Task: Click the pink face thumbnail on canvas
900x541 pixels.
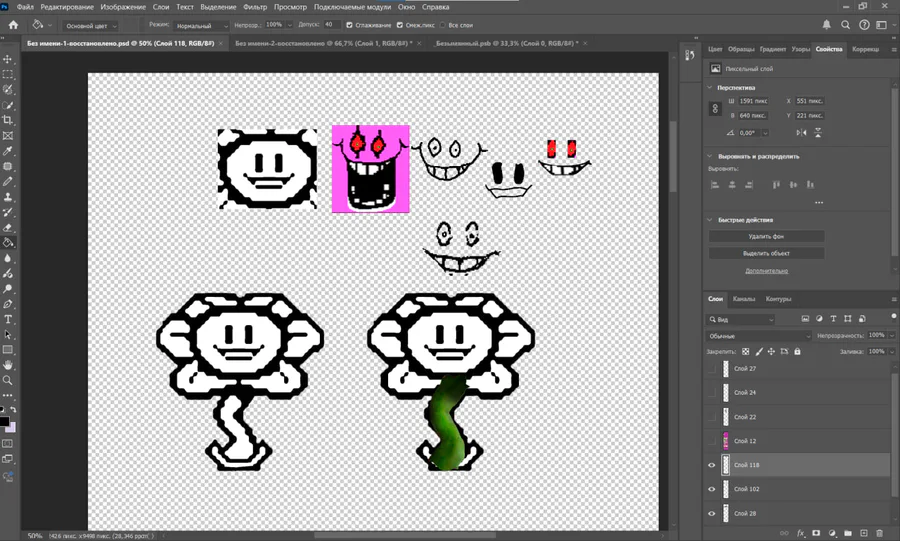Action: point(370,169)
